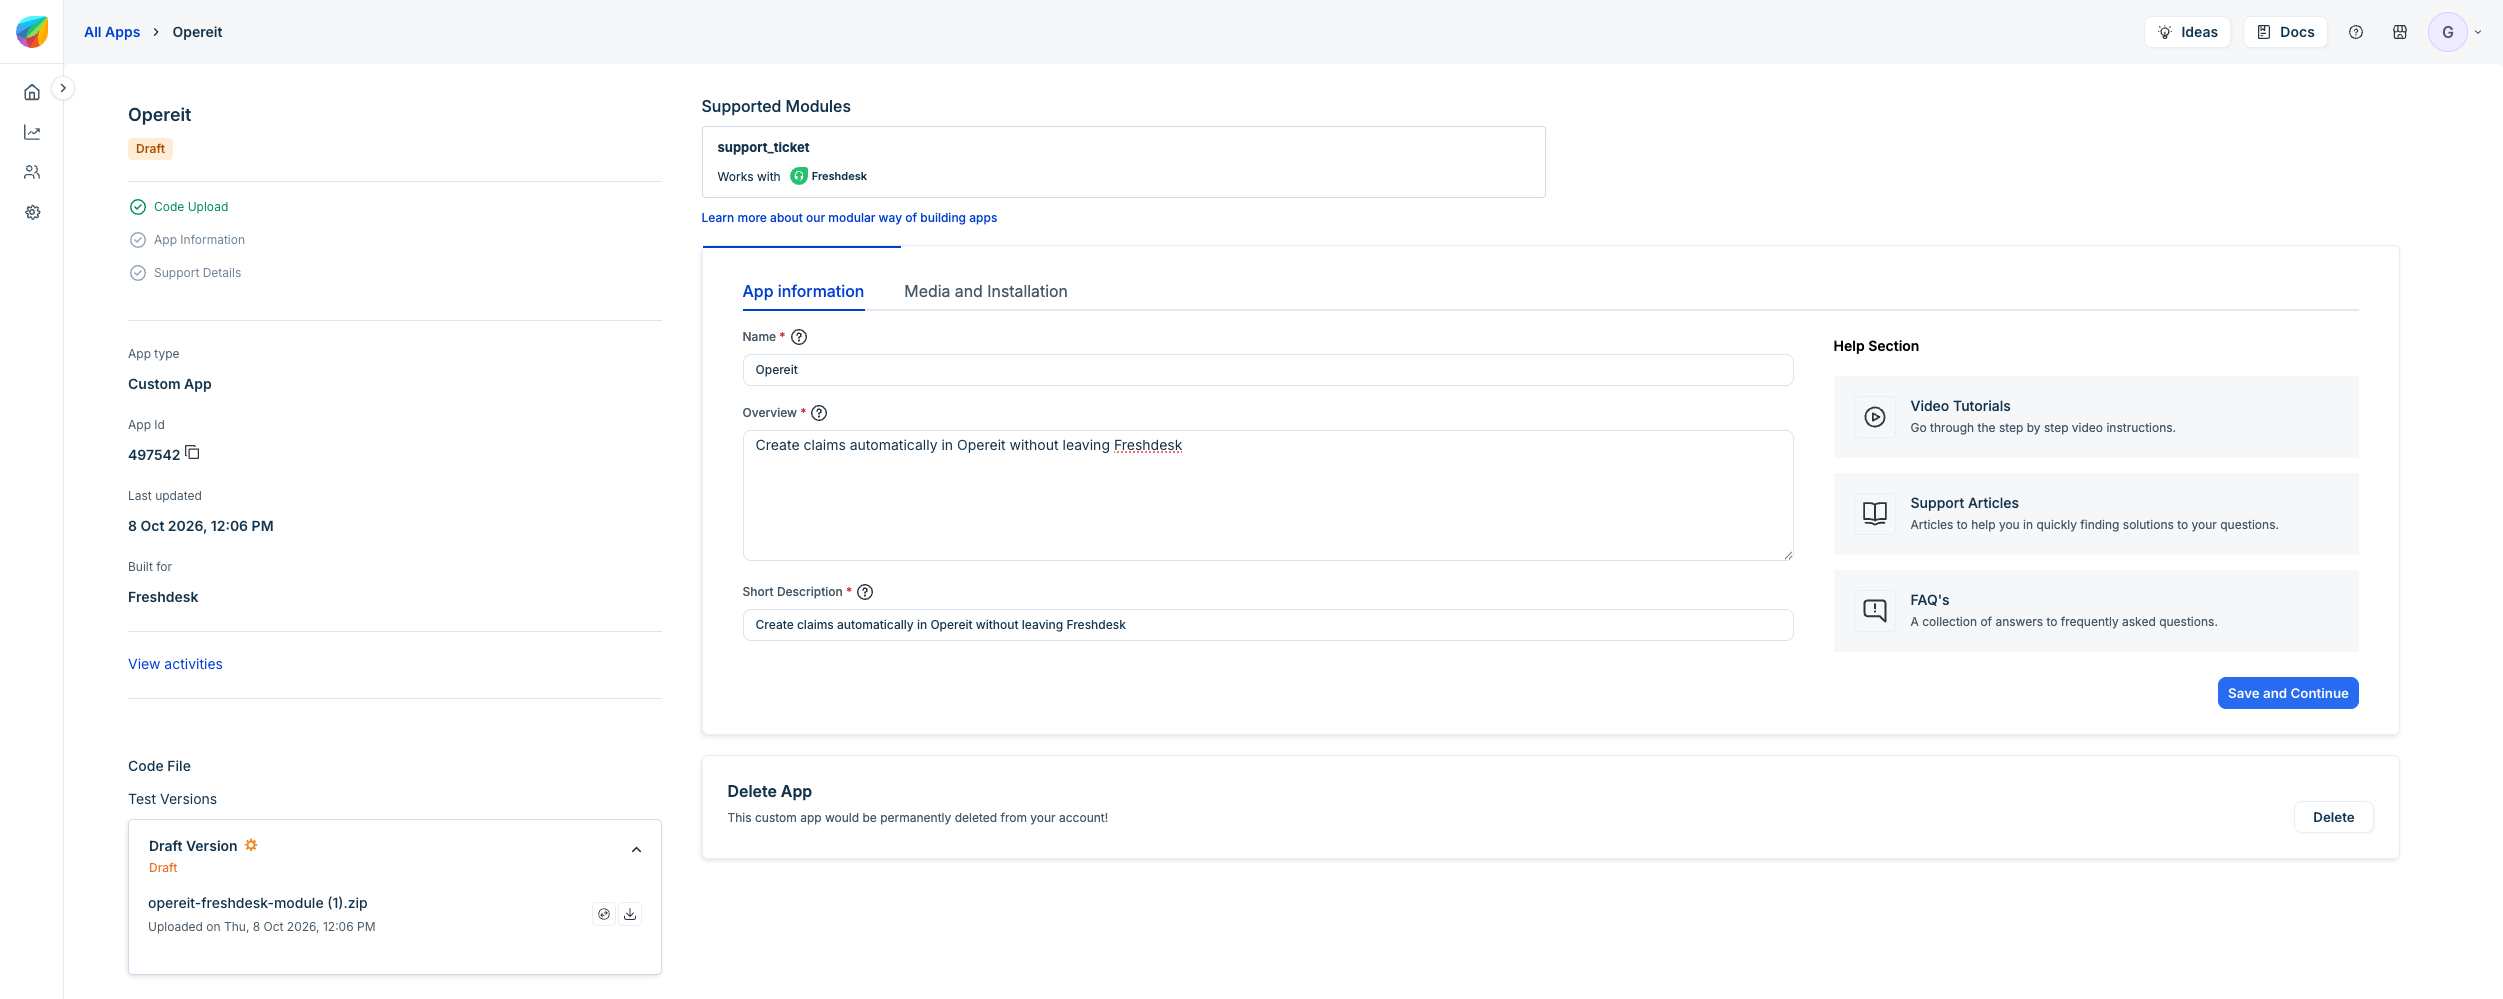Show the Name field help tooltip icon
The width and height of the screenshot is (2503, 999).
(799, 337)
